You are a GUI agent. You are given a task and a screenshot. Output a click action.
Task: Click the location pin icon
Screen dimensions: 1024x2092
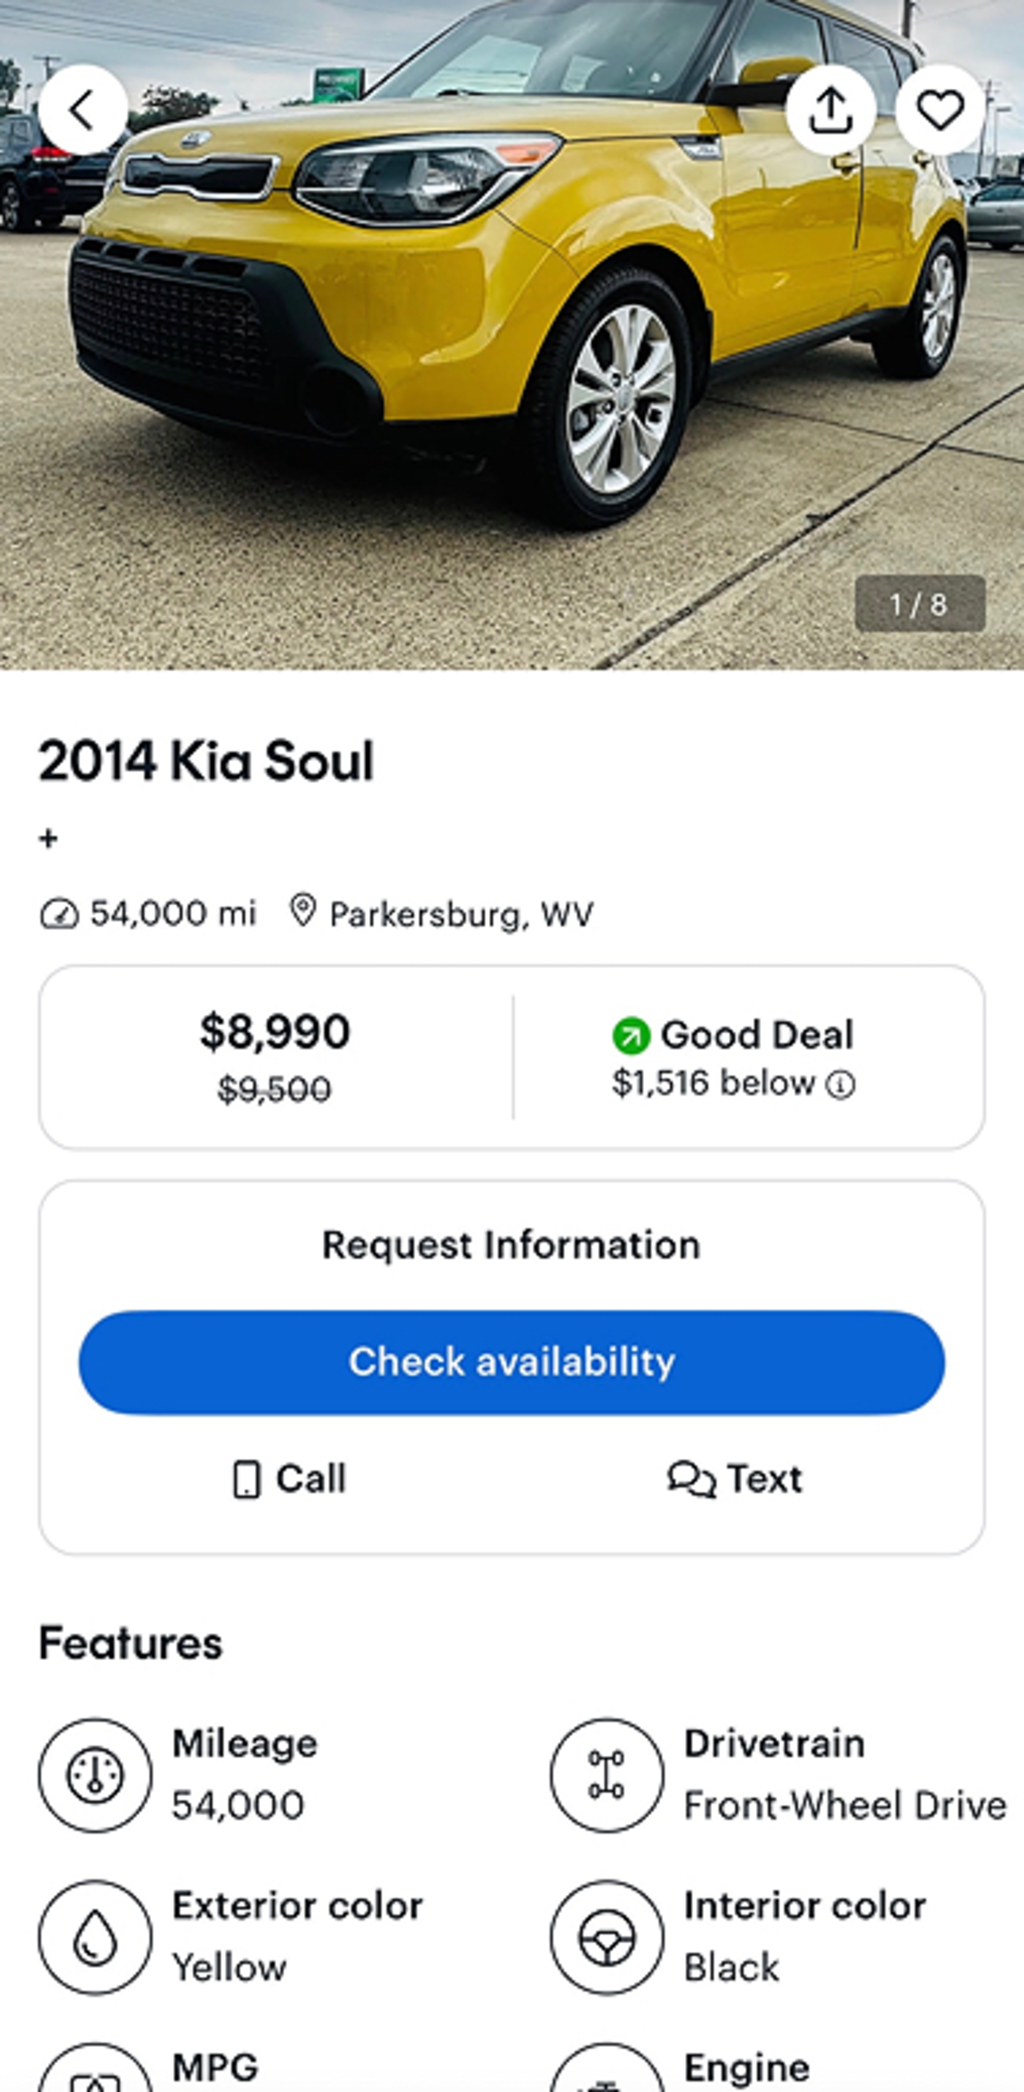coord(302,911)
